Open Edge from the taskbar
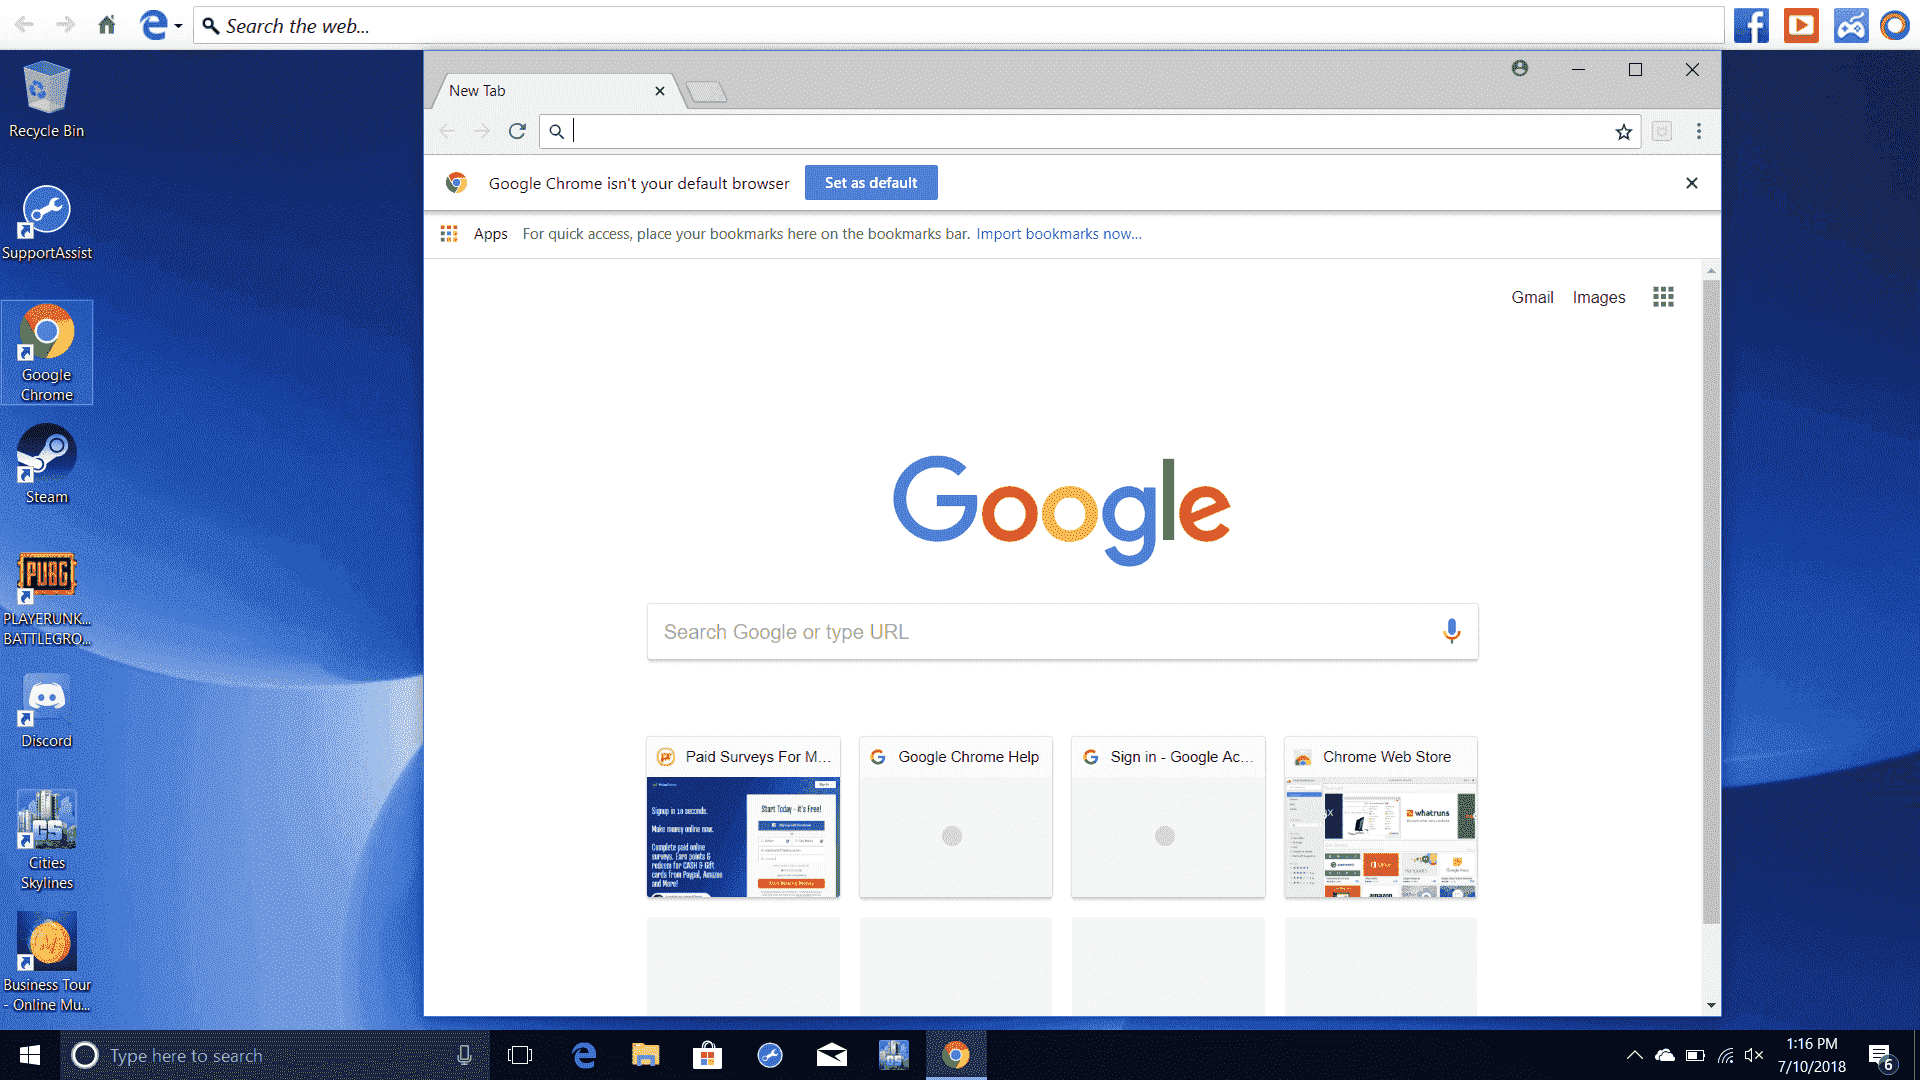The width and height of the screenshot is (1920, 1080). coord(584,1055)
